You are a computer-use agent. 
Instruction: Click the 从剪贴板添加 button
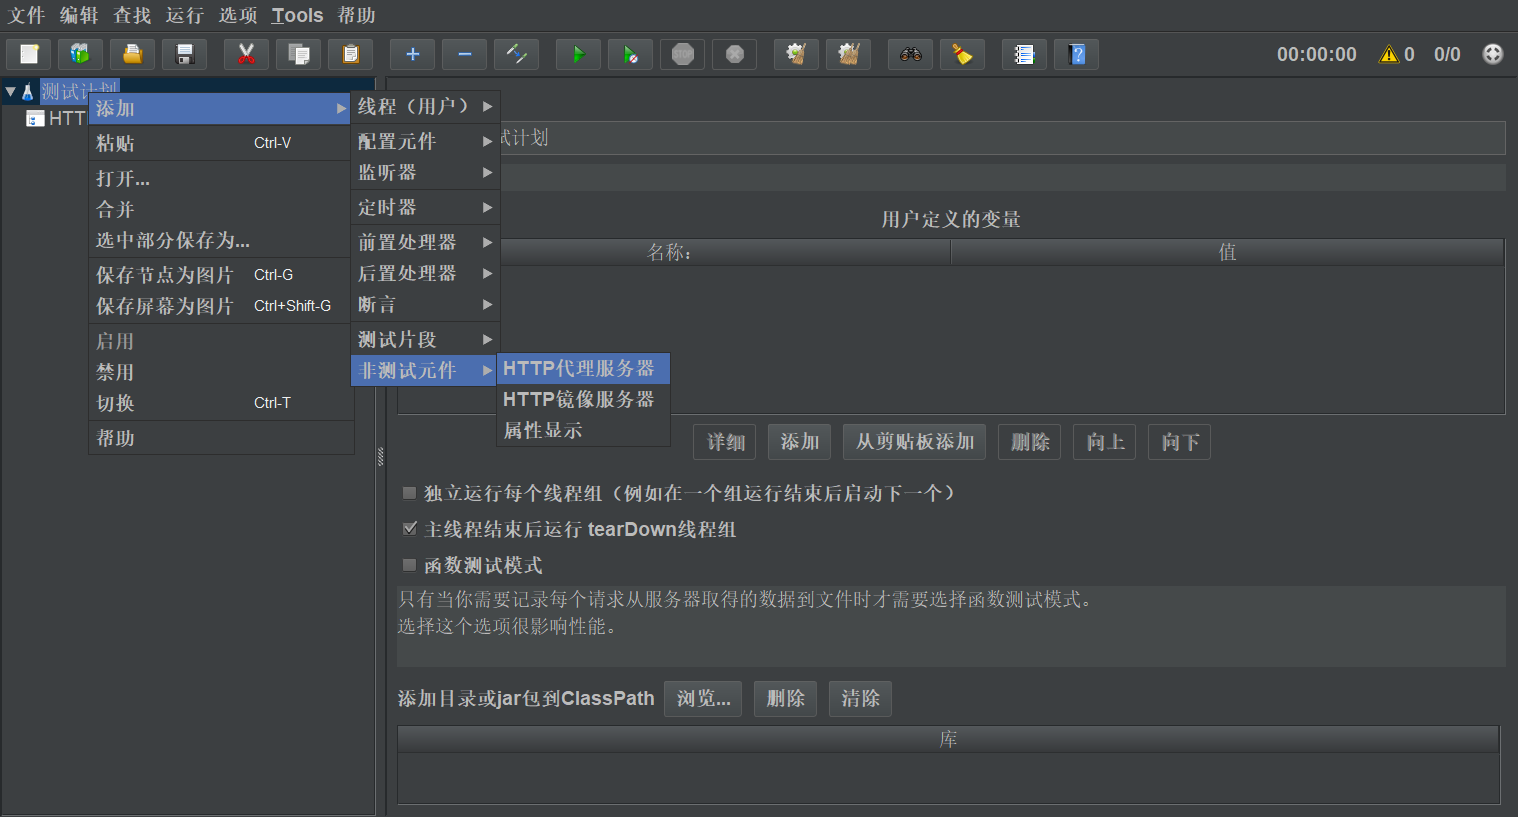coord(914,441)
